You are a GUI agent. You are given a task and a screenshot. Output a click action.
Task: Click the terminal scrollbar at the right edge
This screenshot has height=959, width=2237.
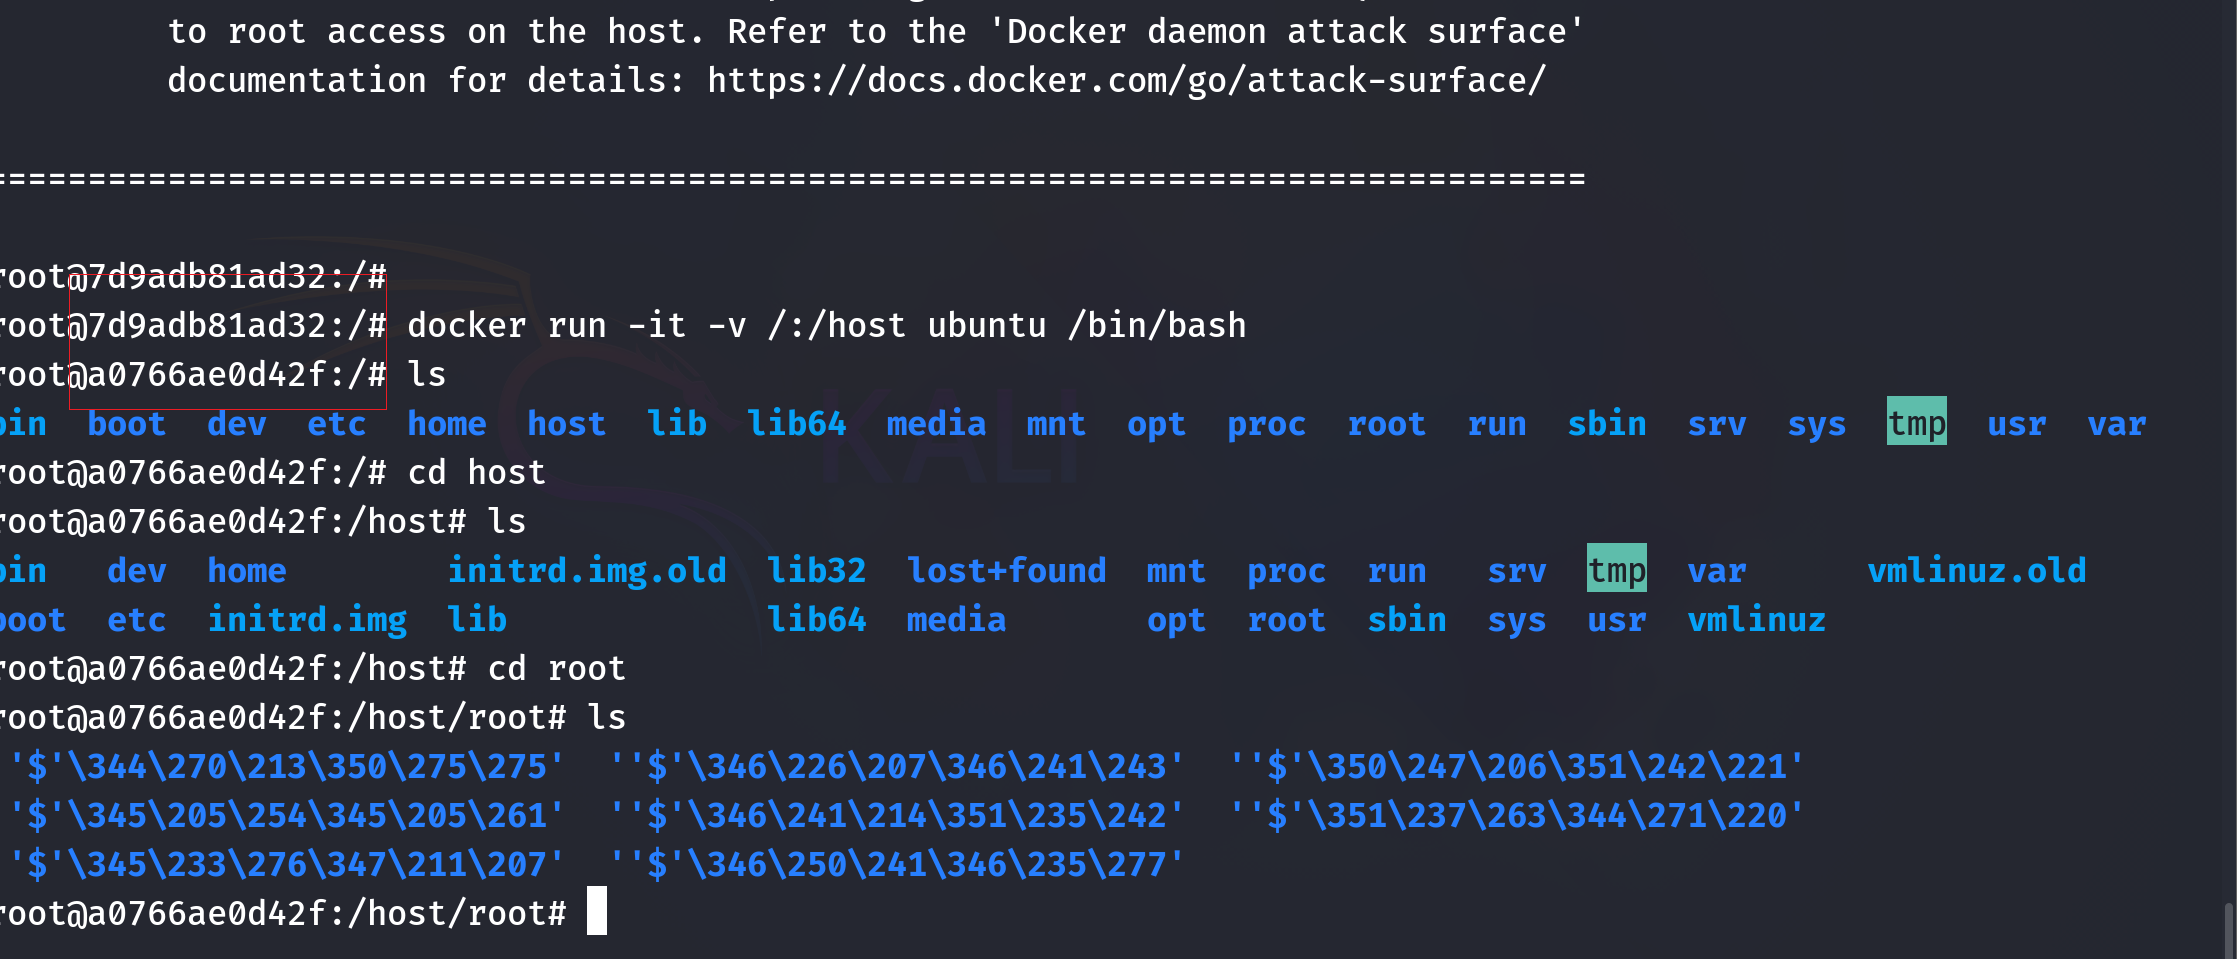pyautogui.click(x=2228, y=930)
